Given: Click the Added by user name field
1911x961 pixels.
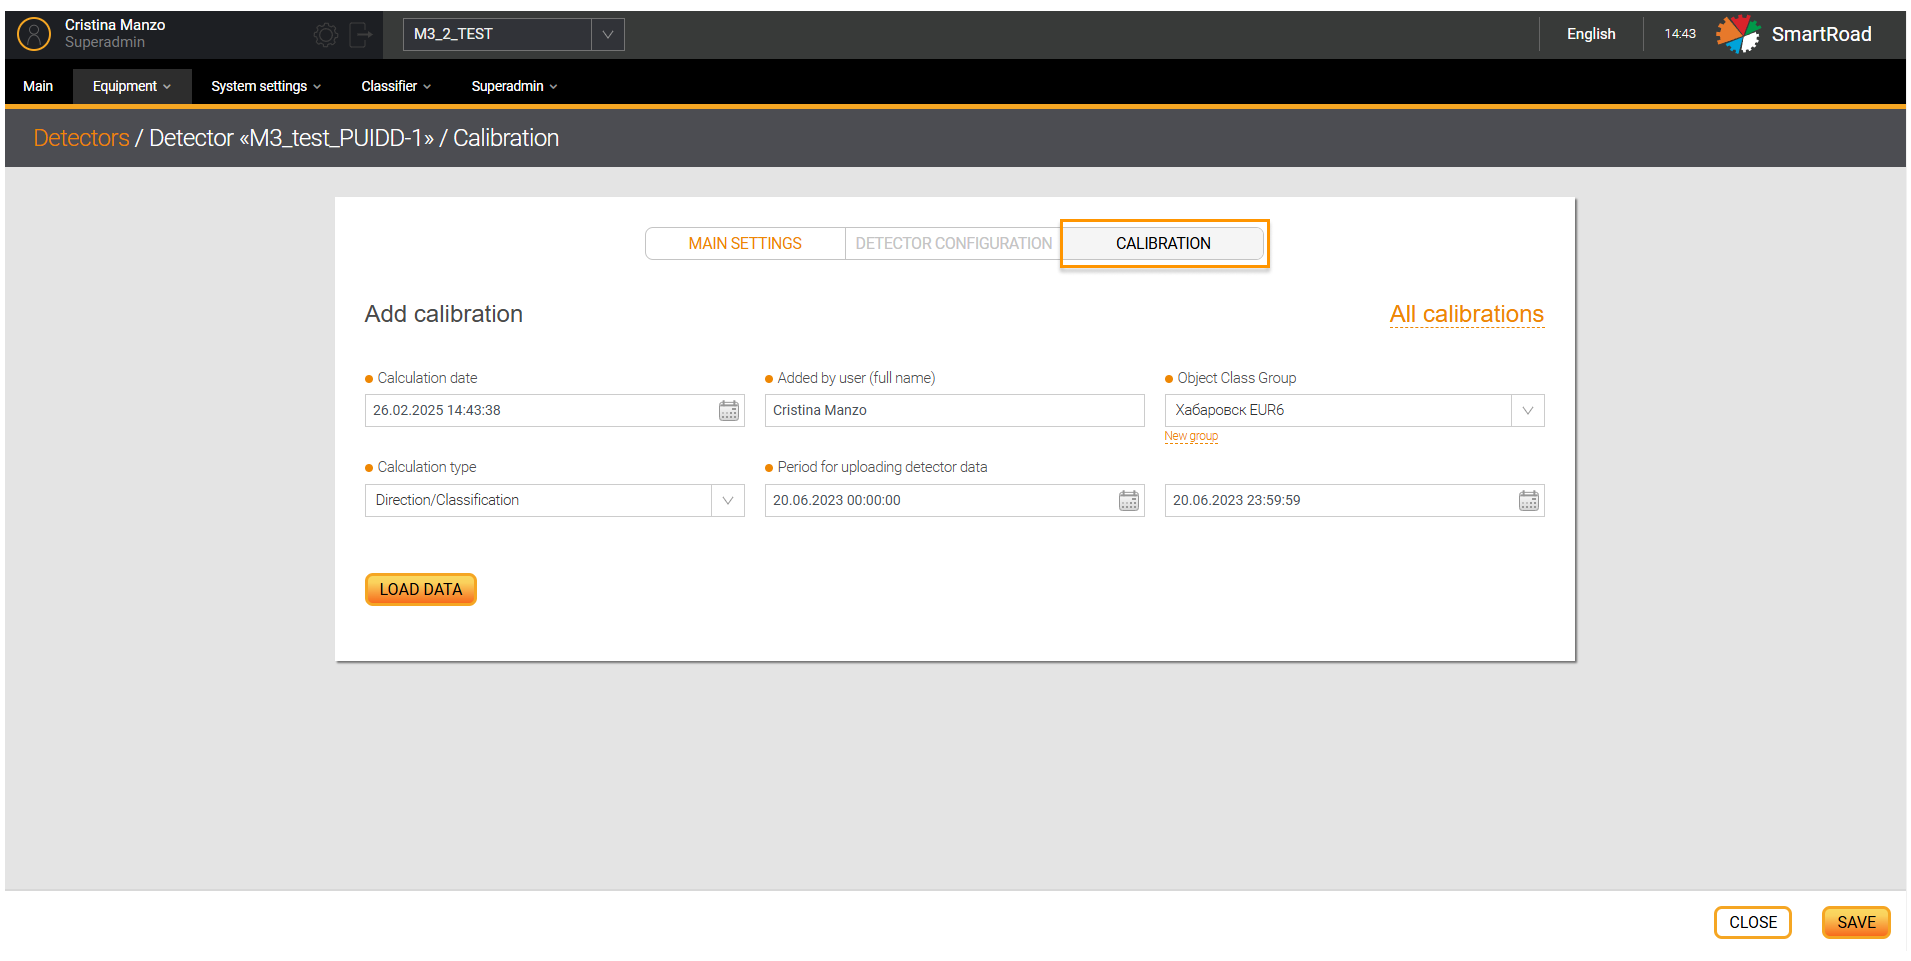Looking at the screenshot, I should 954,411.
